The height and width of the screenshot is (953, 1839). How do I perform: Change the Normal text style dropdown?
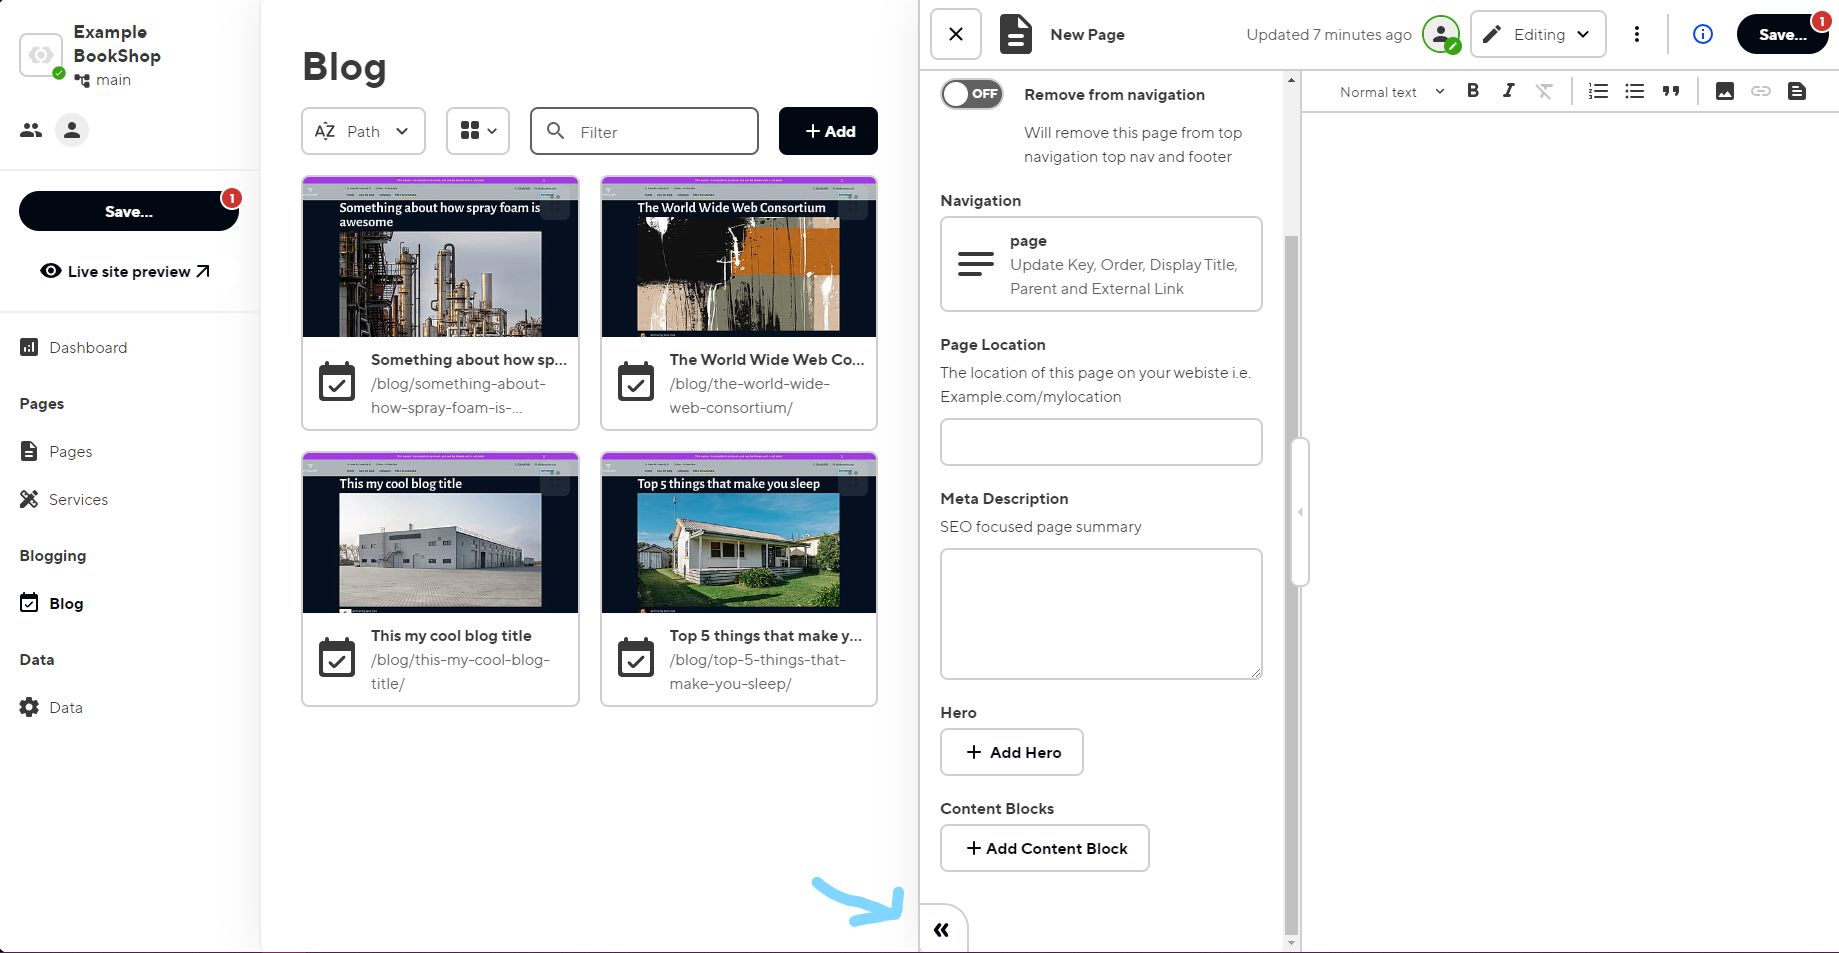click(1391, 92)
